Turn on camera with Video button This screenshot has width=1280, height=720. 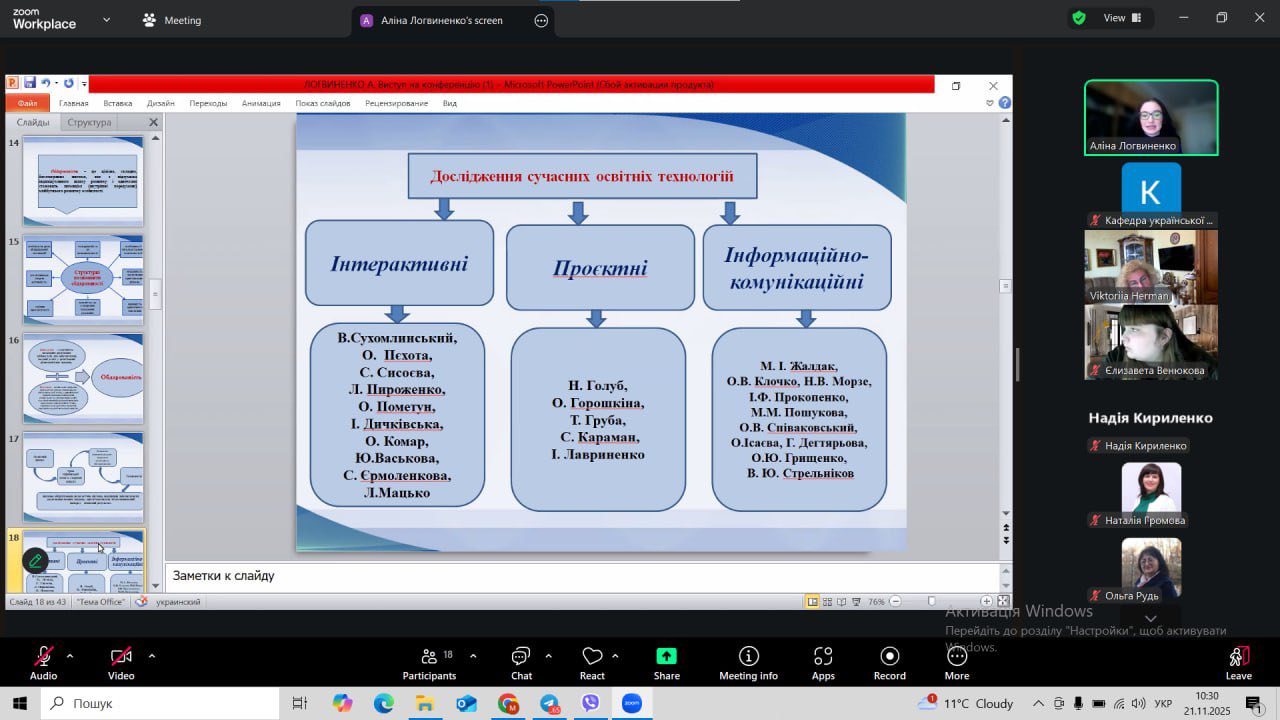tap(121, 662)
